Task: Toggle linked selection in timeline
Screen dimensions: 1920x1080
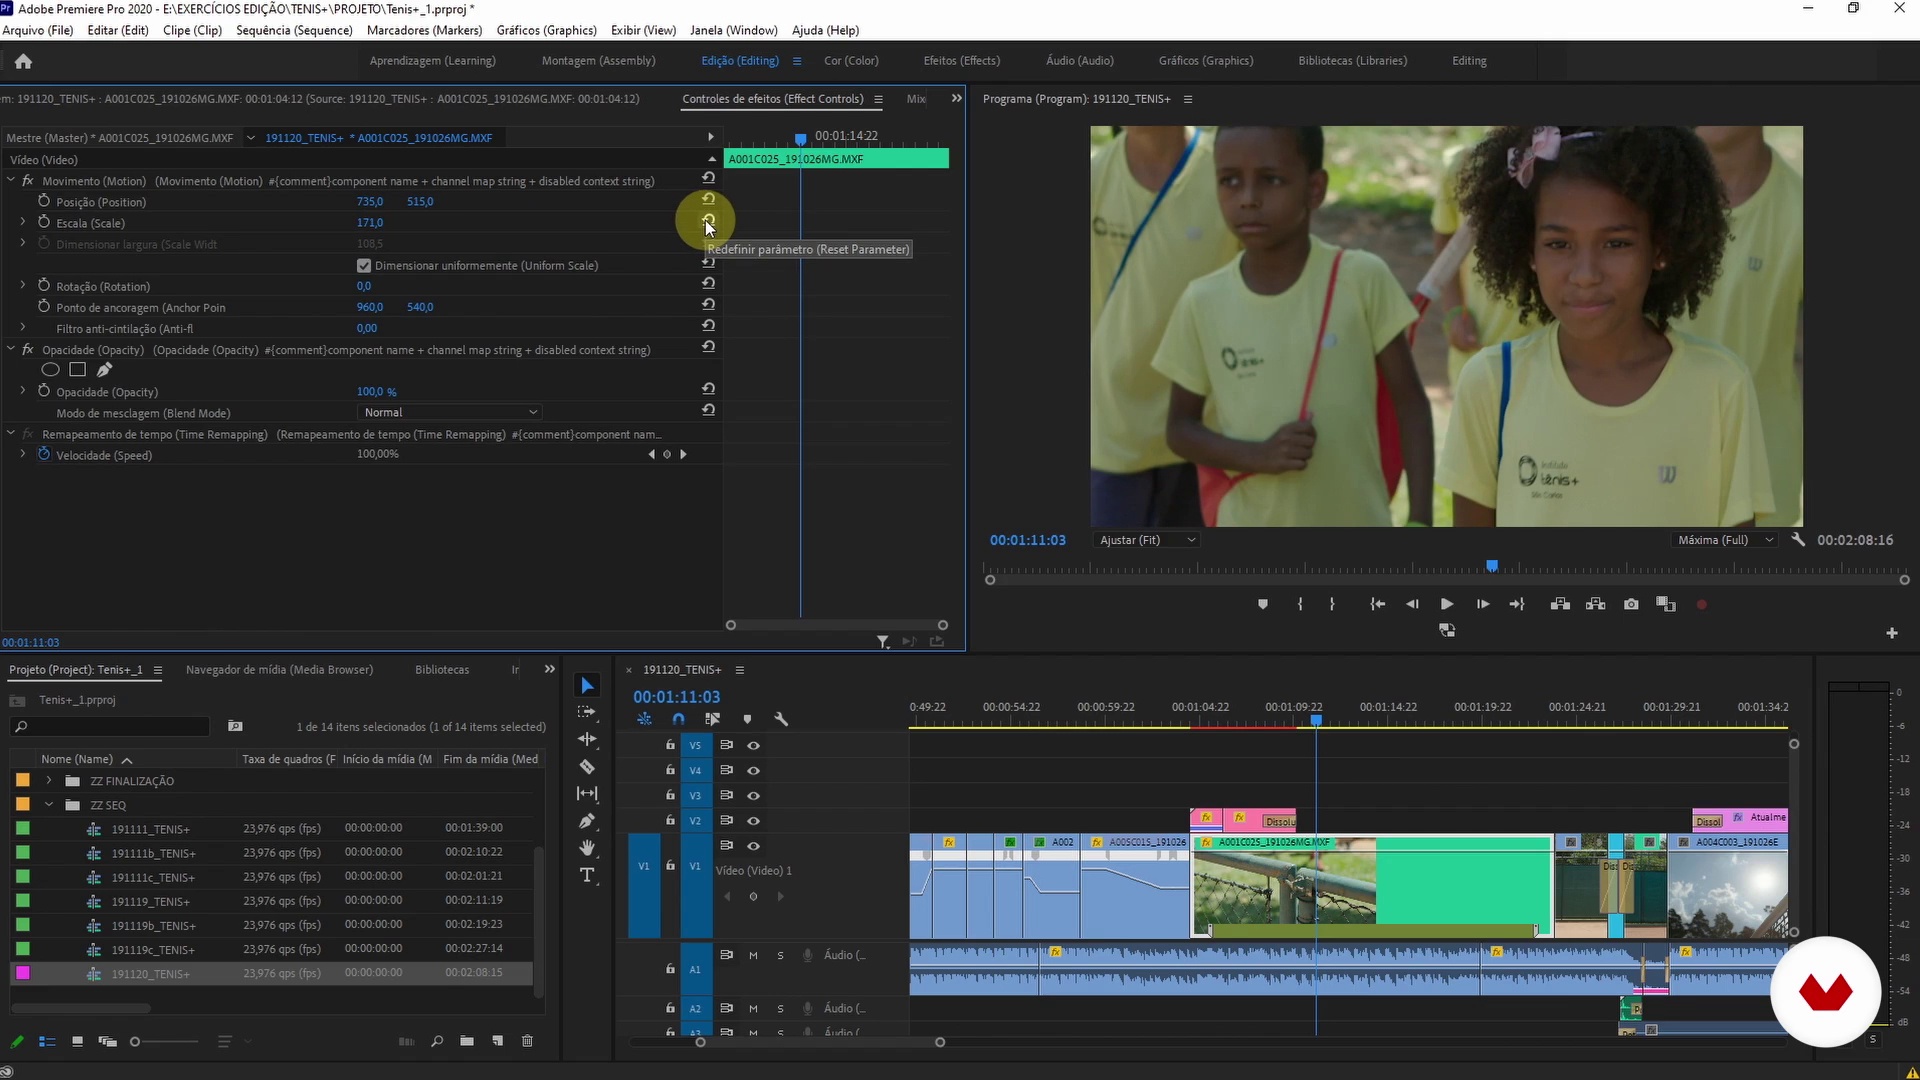Action: coord(712,719)
